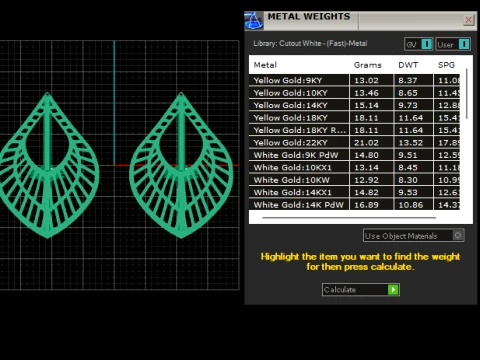Screen dimensions: 480x360
Task: Click the 21.02 grams value
Action: point(366,143)
